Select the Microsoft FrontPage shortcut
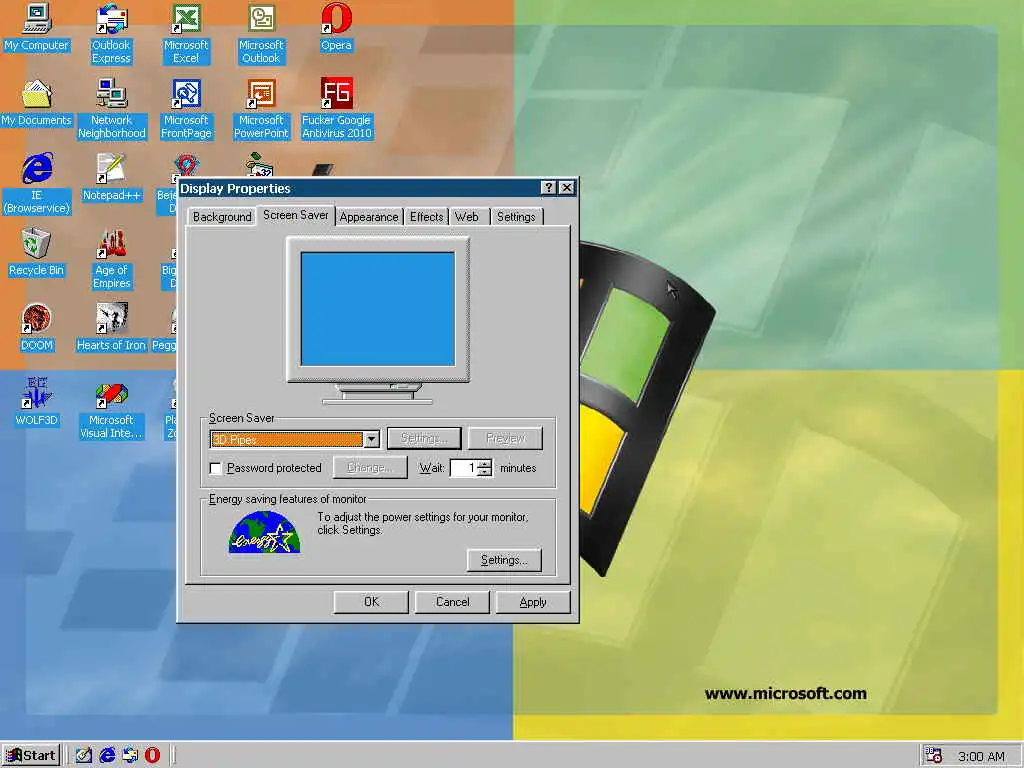This screenshot has width=1024, height=768. coord(186,109)
